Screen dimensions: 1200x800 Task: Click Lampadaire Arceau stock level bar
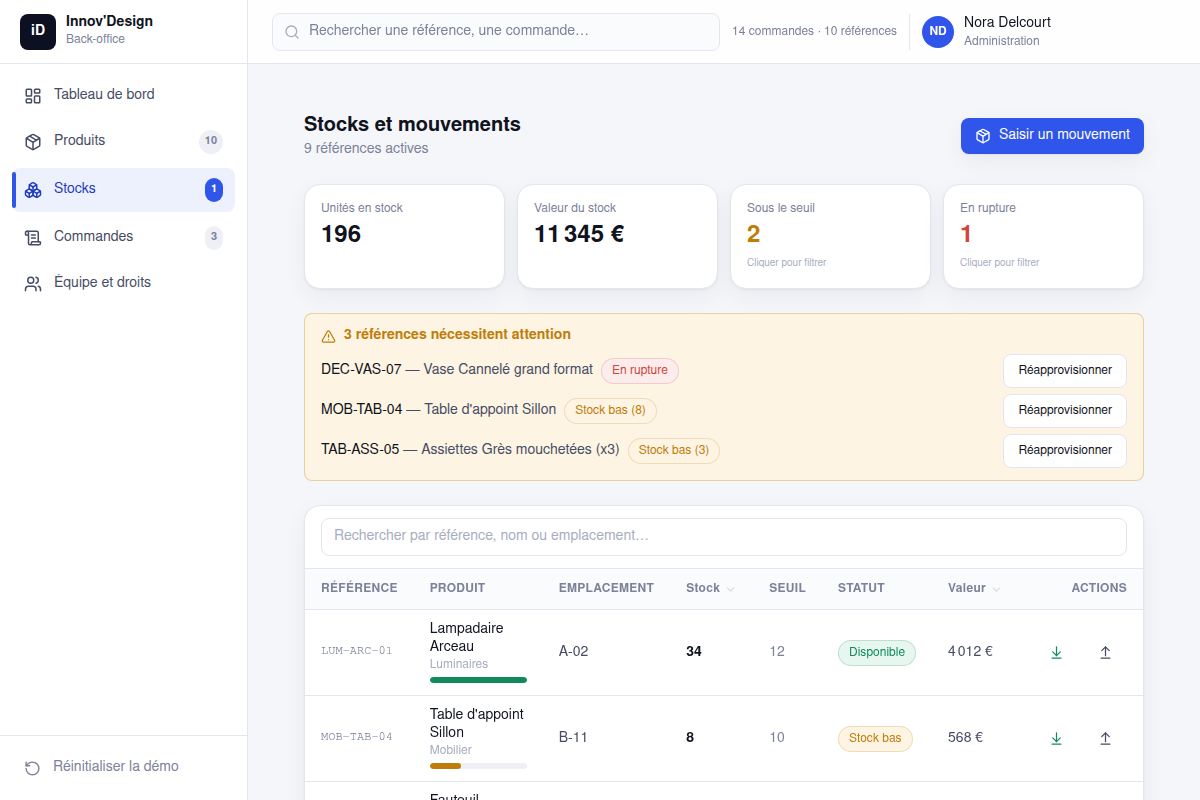pos(478,680)
